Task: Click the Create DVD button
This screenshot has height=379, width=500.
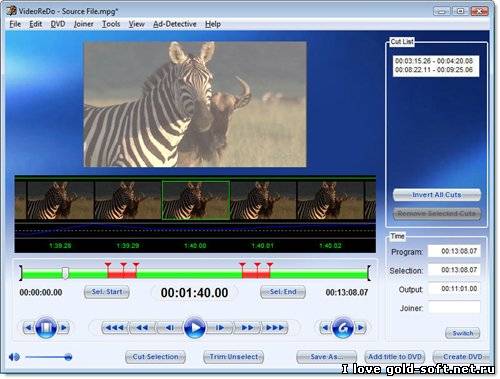Action: coord(462,357)
